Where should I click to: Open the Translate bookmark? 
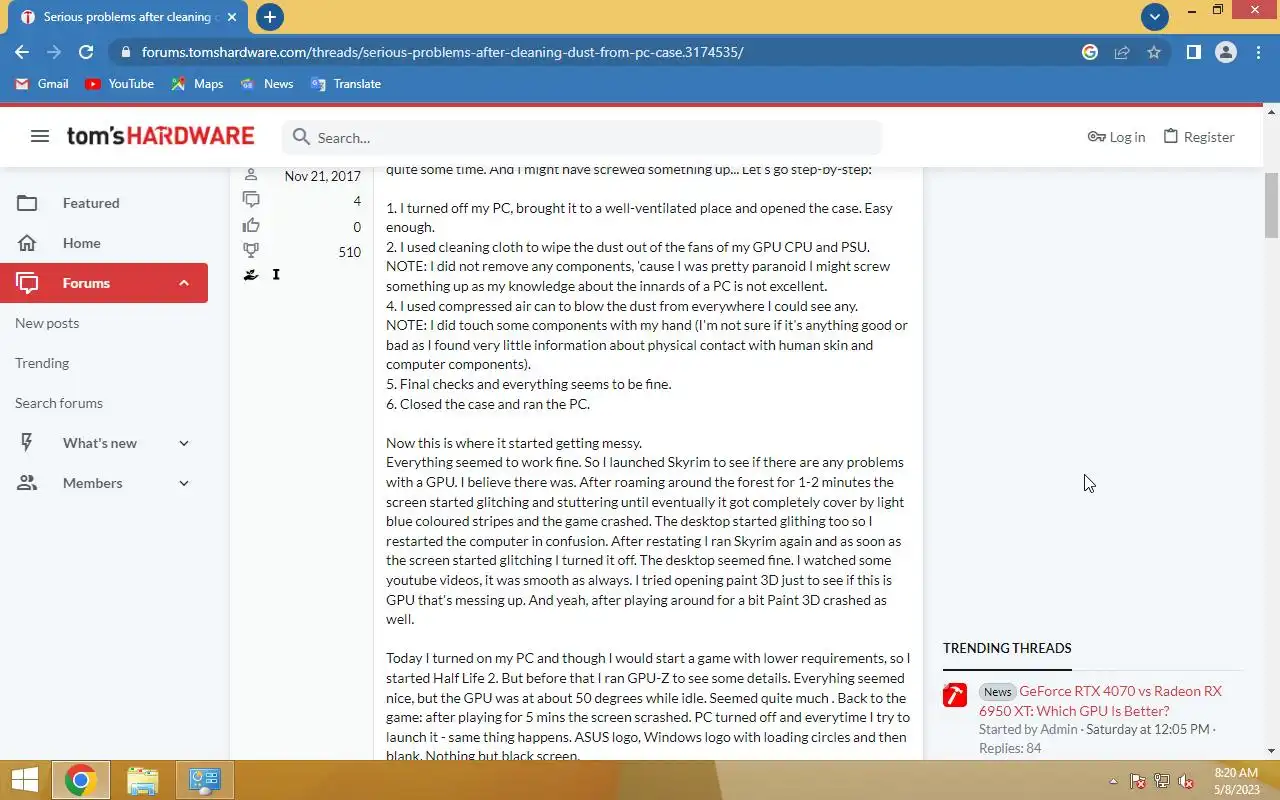click(x=346, y=84)
